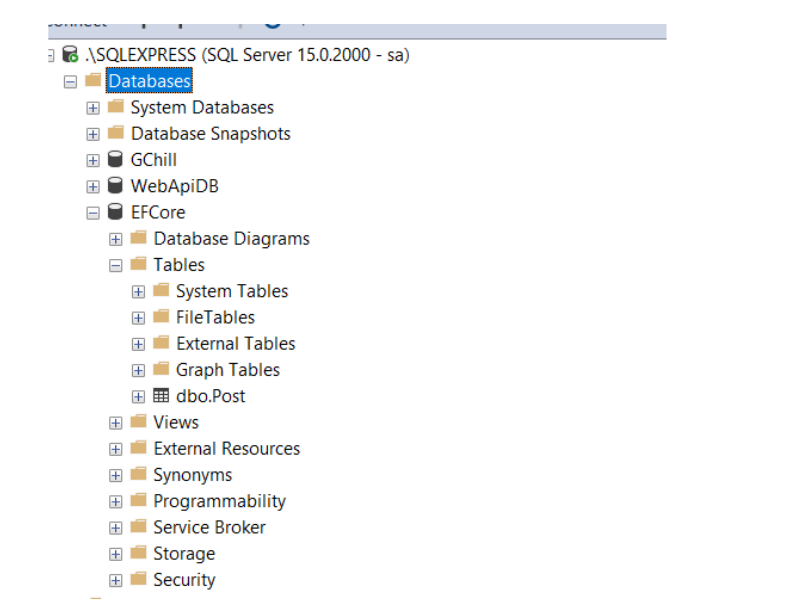Click the System Tables folder icon

pos(161,290)
